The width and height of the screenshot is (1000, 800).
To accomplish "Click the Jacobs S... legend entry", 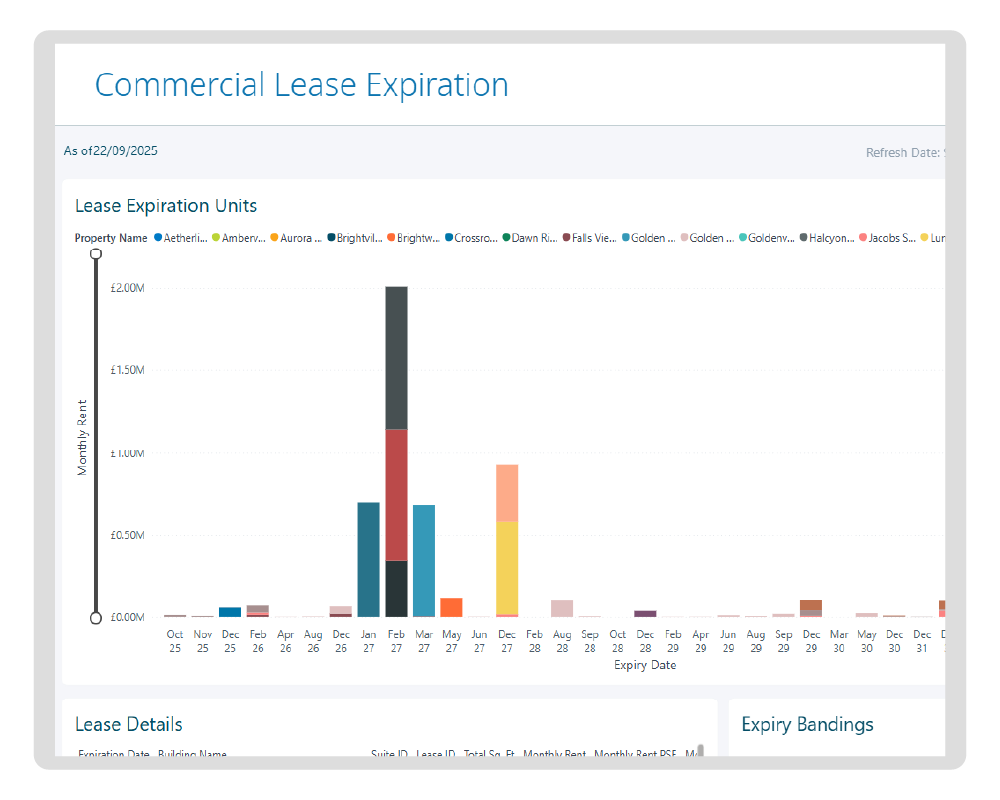I will click(890, 238).
